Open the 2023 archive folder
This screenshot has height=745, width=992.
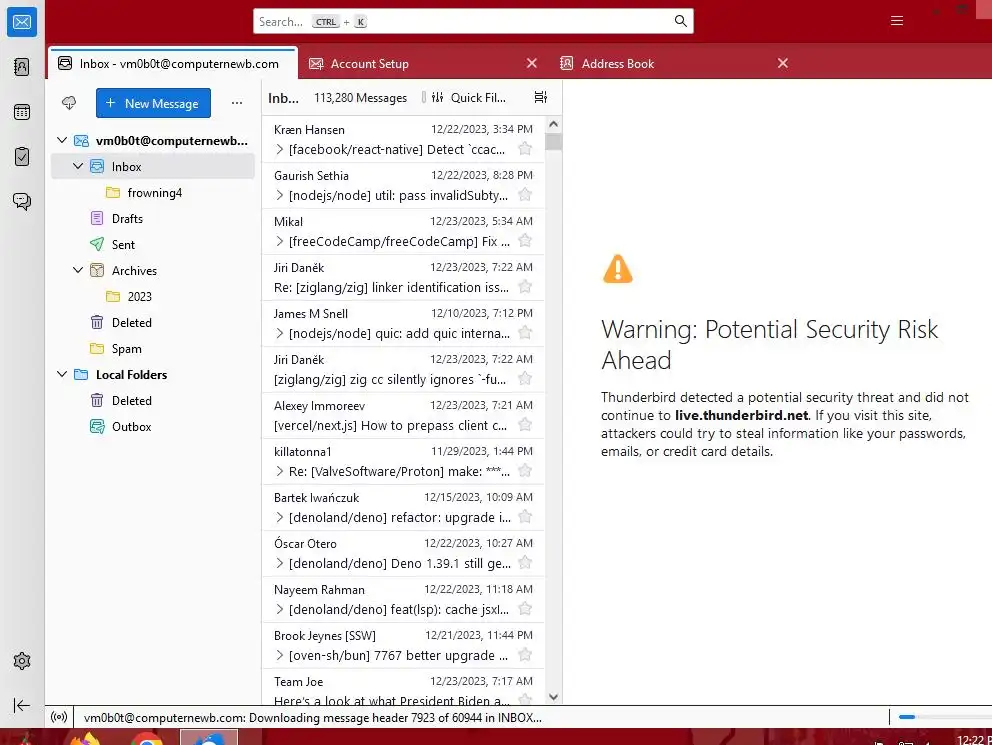coord(152,297)
